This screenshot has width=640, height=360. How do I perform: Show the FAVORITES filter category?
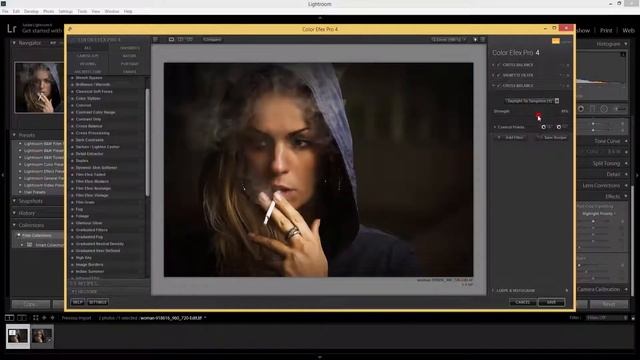tap(129, 48)
